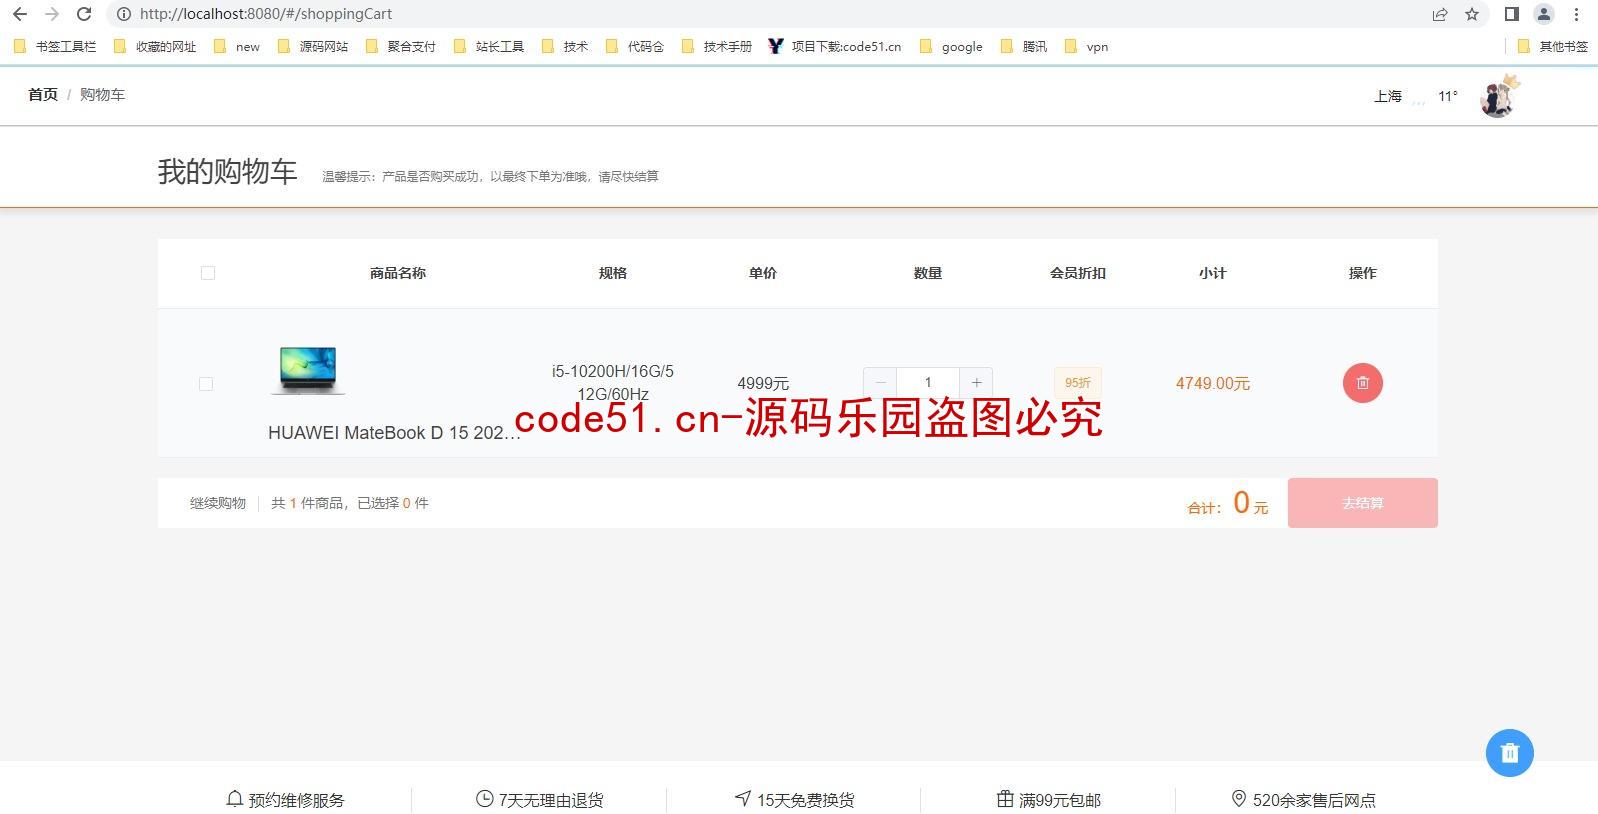Click the 购物车 breadcrumb item

pos(102,94)
